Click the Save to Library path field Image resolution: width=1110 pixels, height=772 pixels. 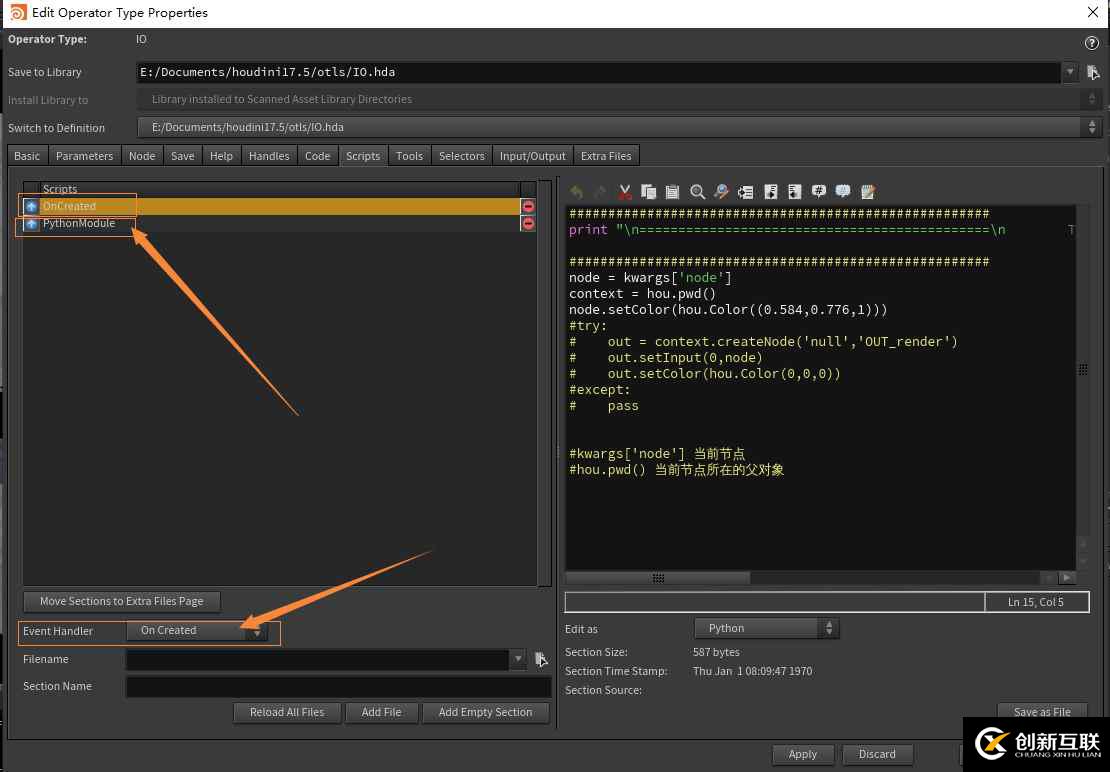[x=598, y=72]
